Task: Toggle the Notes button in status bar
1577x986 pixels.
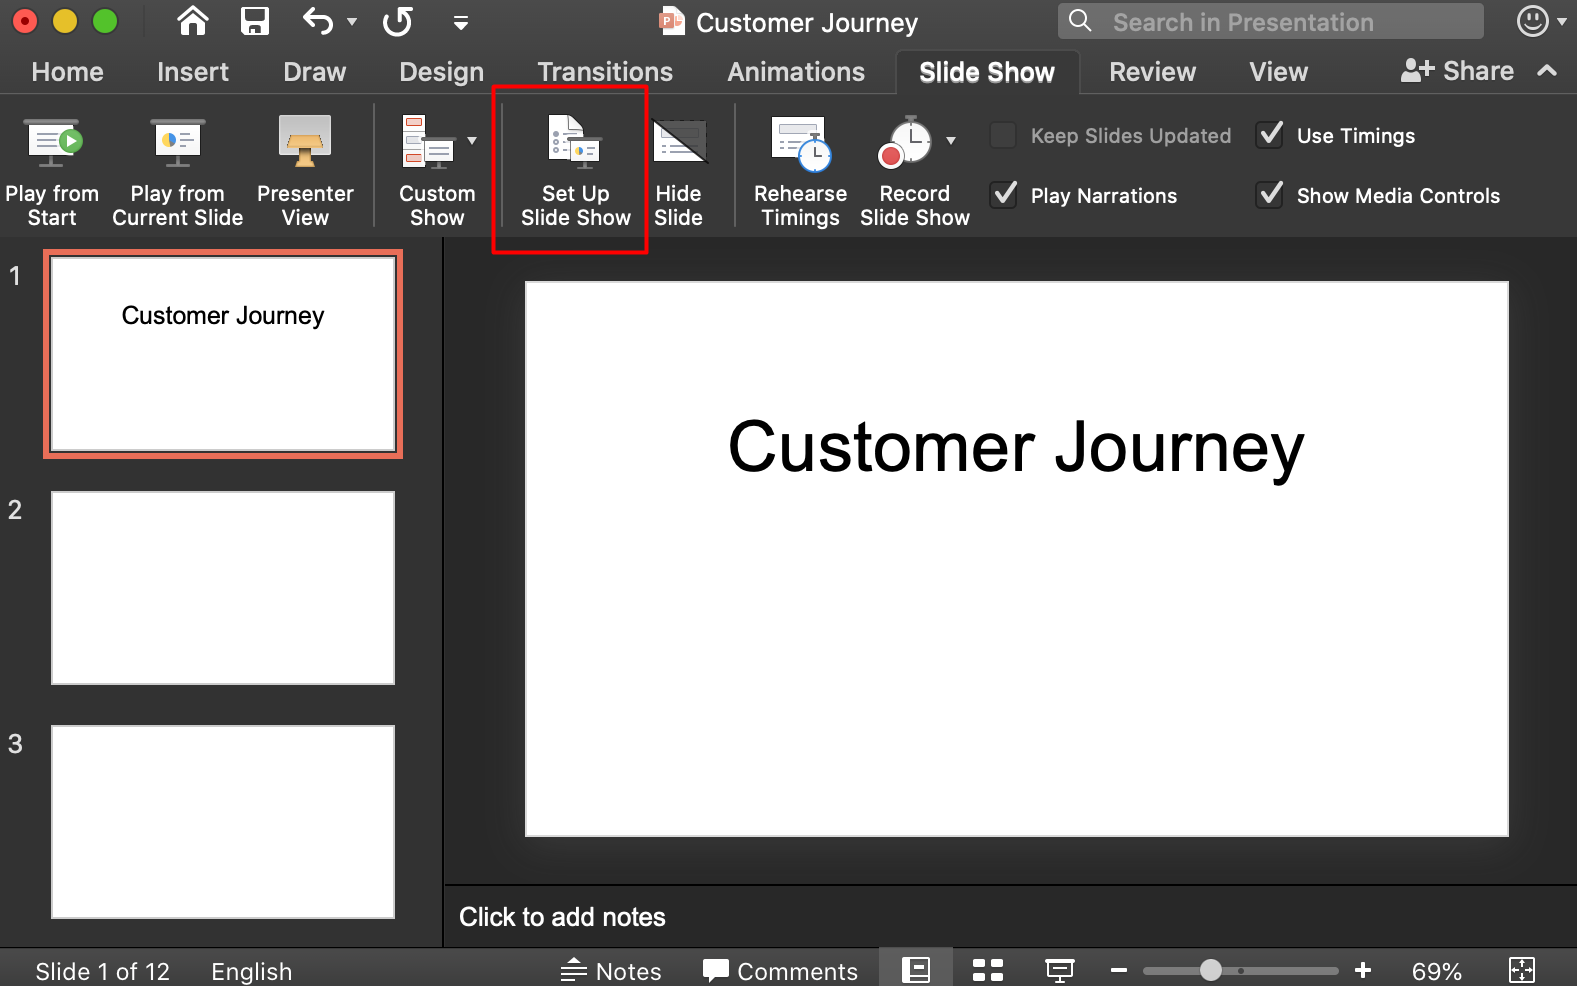Action: coord(611,971)
